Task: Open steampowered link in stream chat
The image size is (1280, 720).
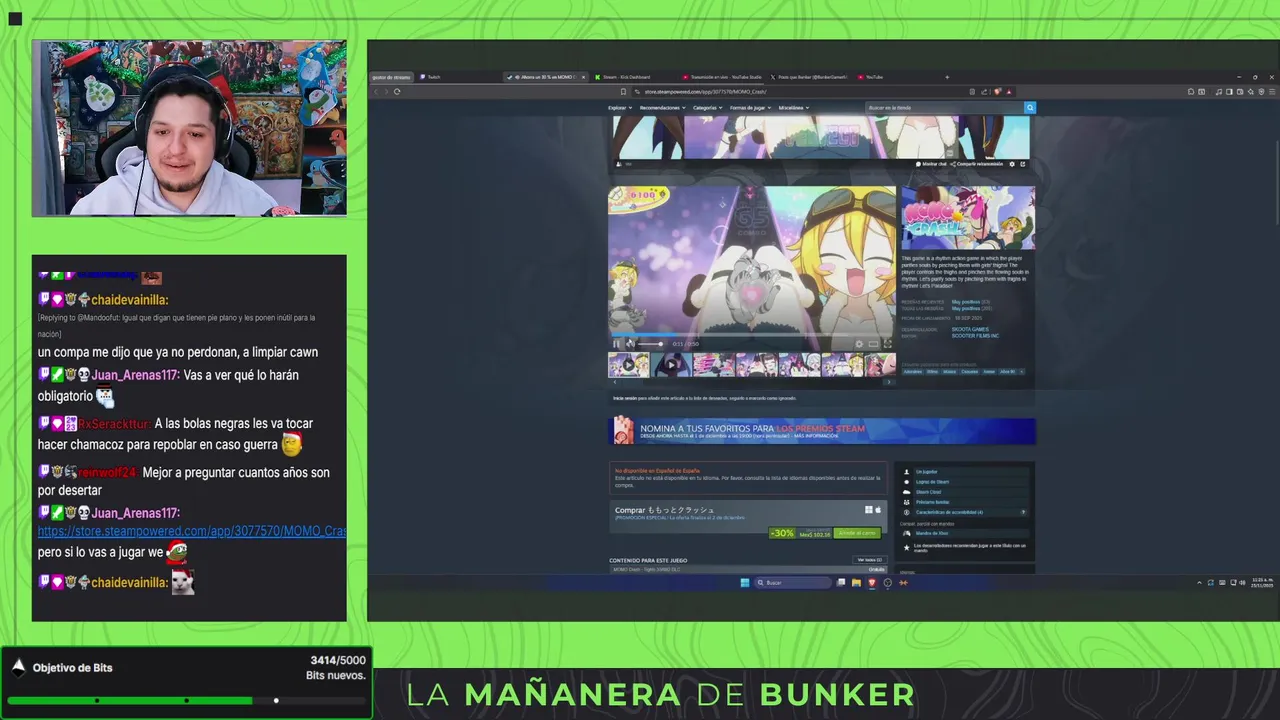Action: (x=191, y=531)
